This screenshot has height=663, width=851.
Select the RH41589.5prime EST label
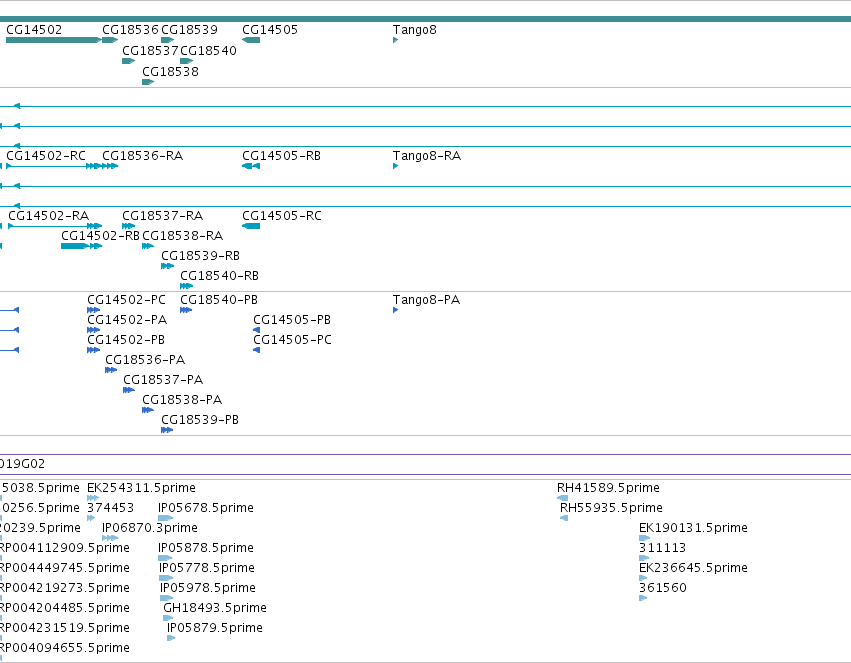tap(608, 488)
